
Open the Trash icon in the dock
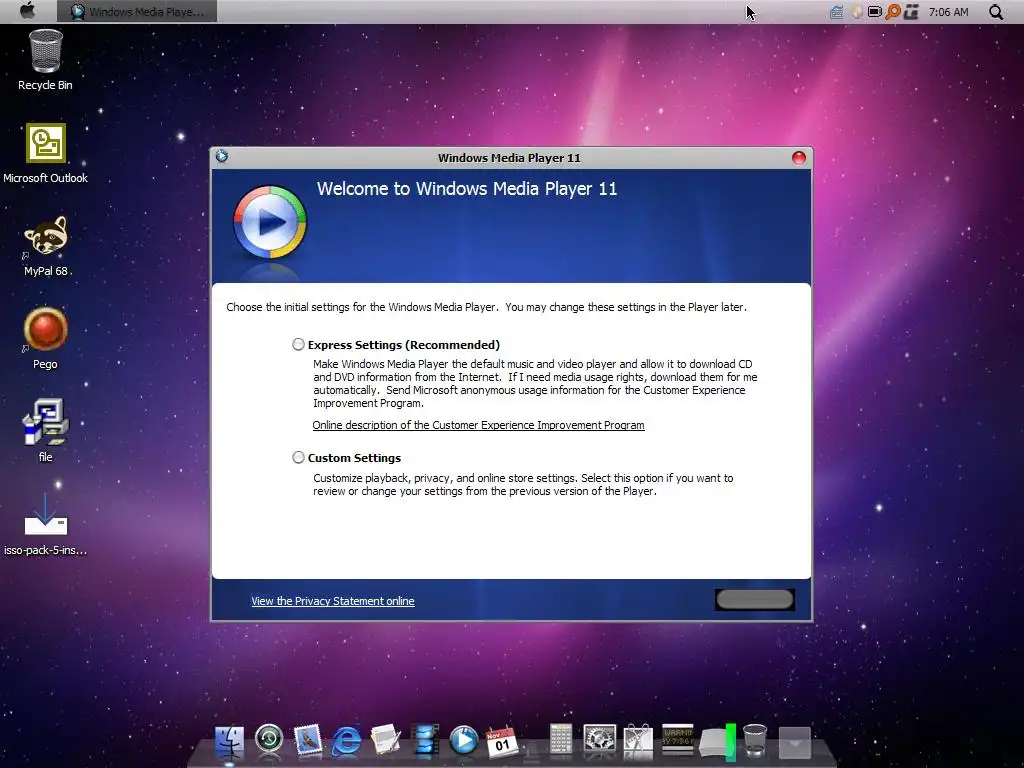tap(755, 741)
